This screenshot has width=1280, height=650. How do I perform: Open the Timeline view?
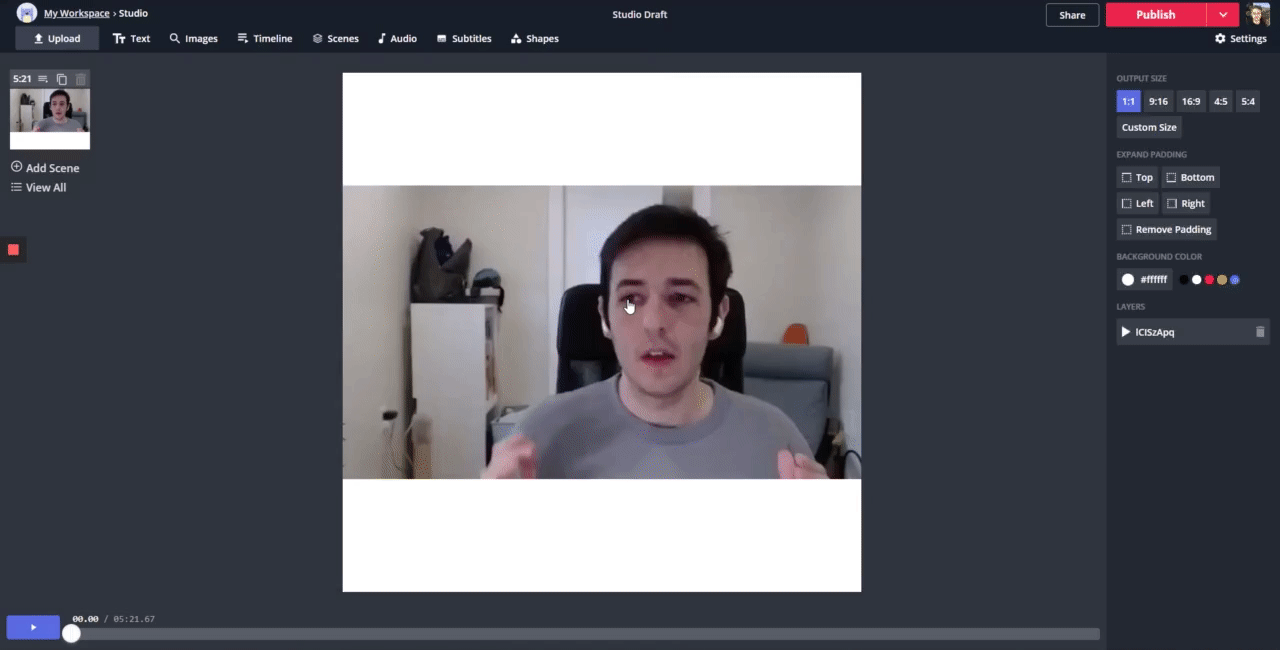pos(265,38)
